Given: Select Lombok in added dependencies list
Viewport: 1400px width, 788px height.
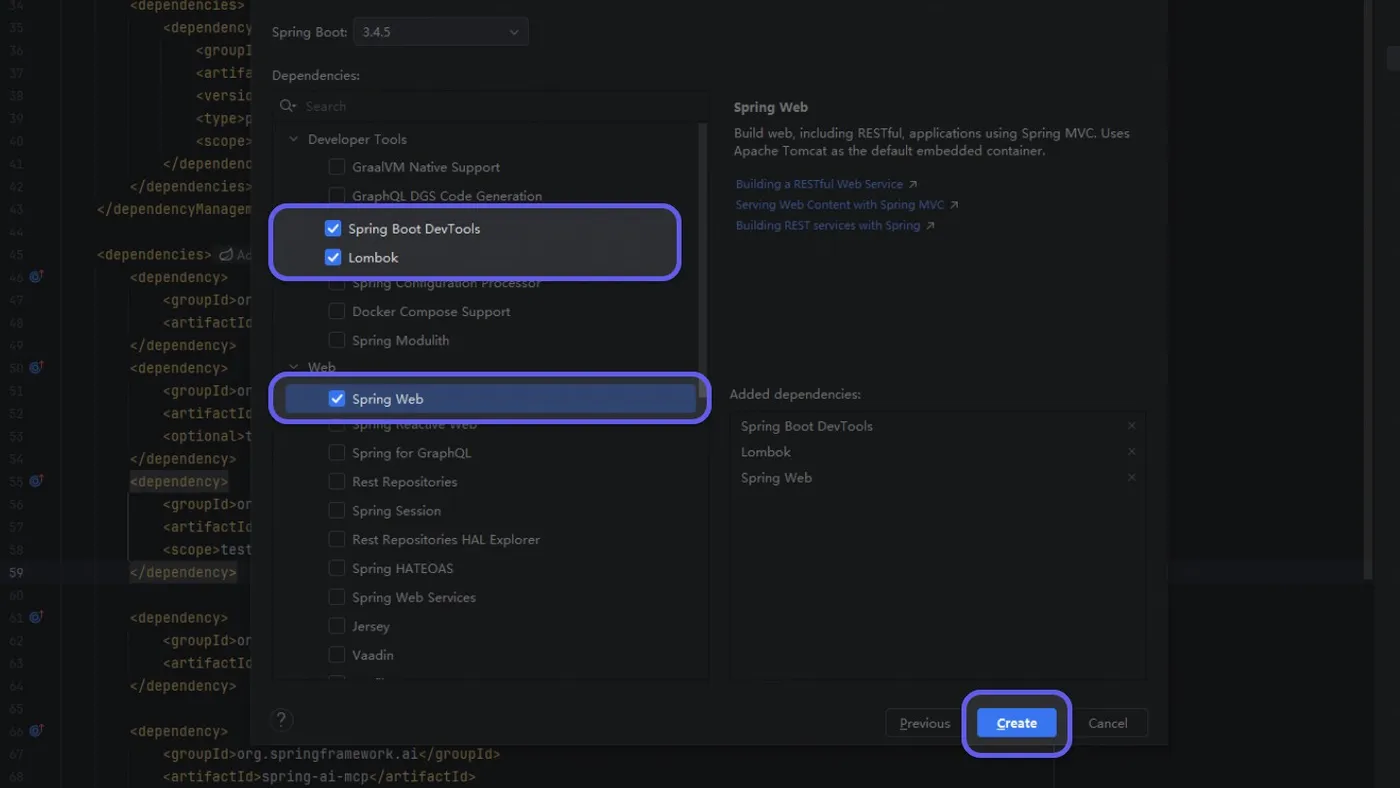Looking at the screenshot, I should (x=766, y=452).
